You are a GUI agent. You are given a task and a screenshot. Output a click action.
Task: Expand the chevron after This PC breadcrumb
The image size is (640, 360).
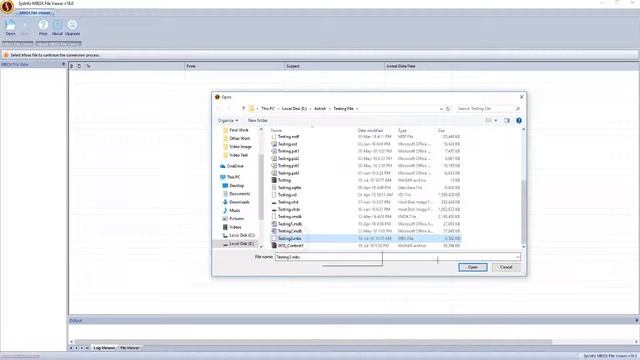278,109
